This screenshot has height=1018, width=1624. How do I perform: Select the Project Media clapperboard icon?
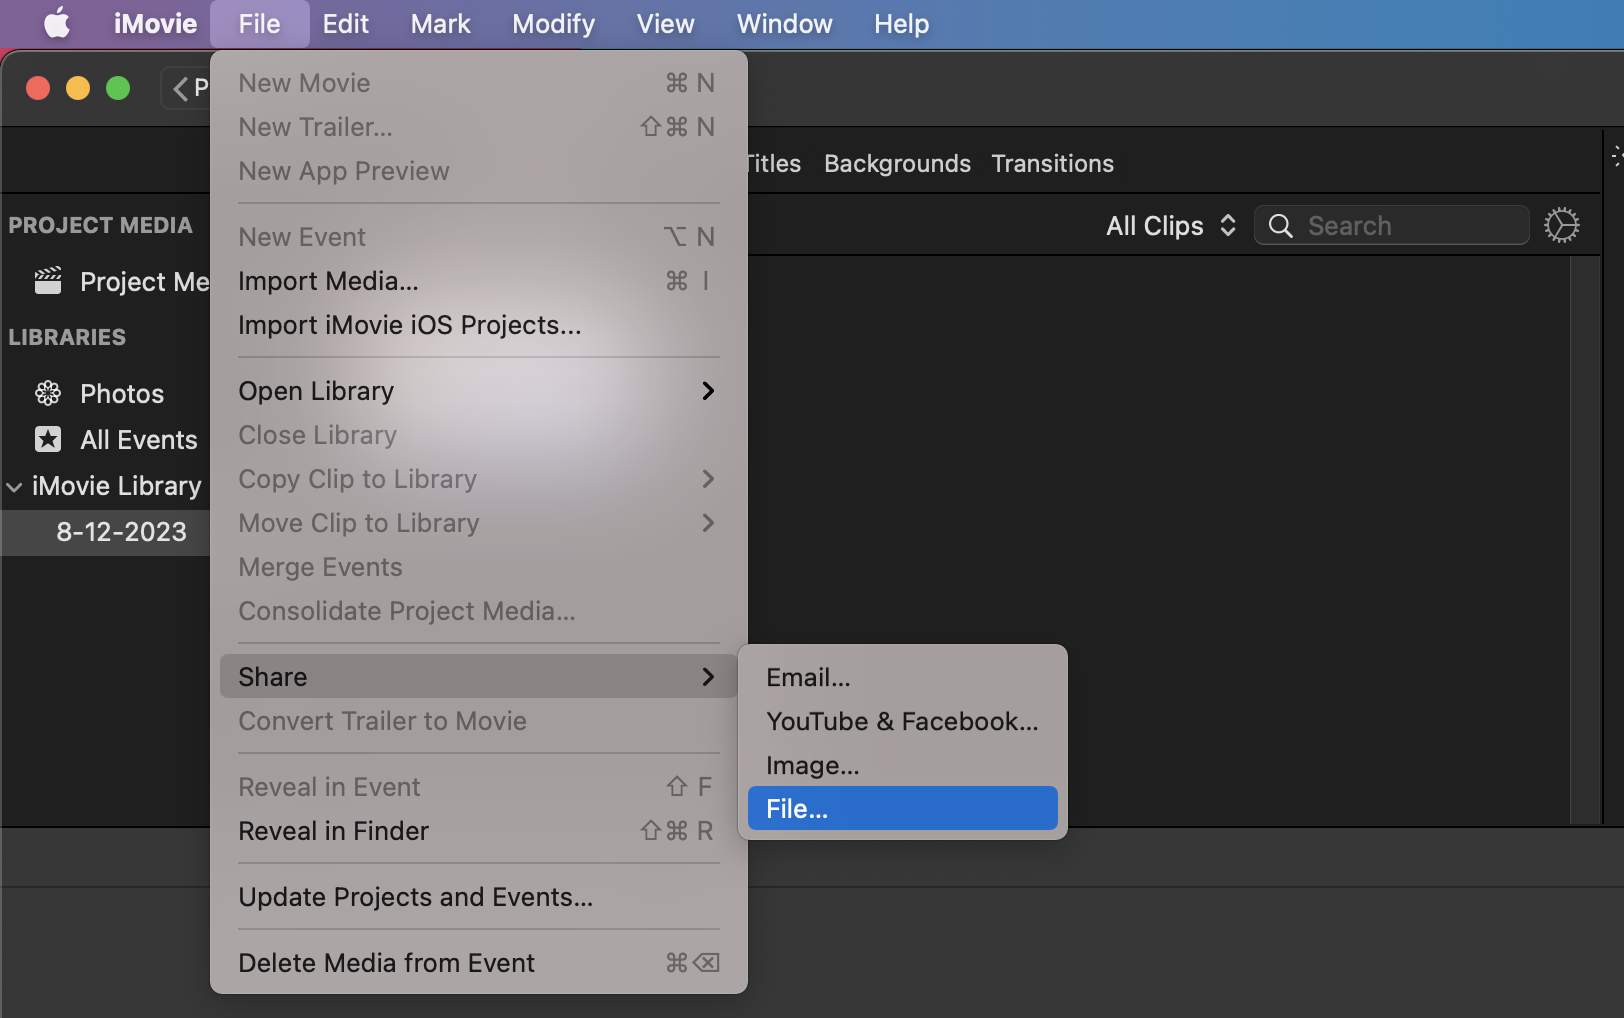pyautogui.click(x=48, y=281)
